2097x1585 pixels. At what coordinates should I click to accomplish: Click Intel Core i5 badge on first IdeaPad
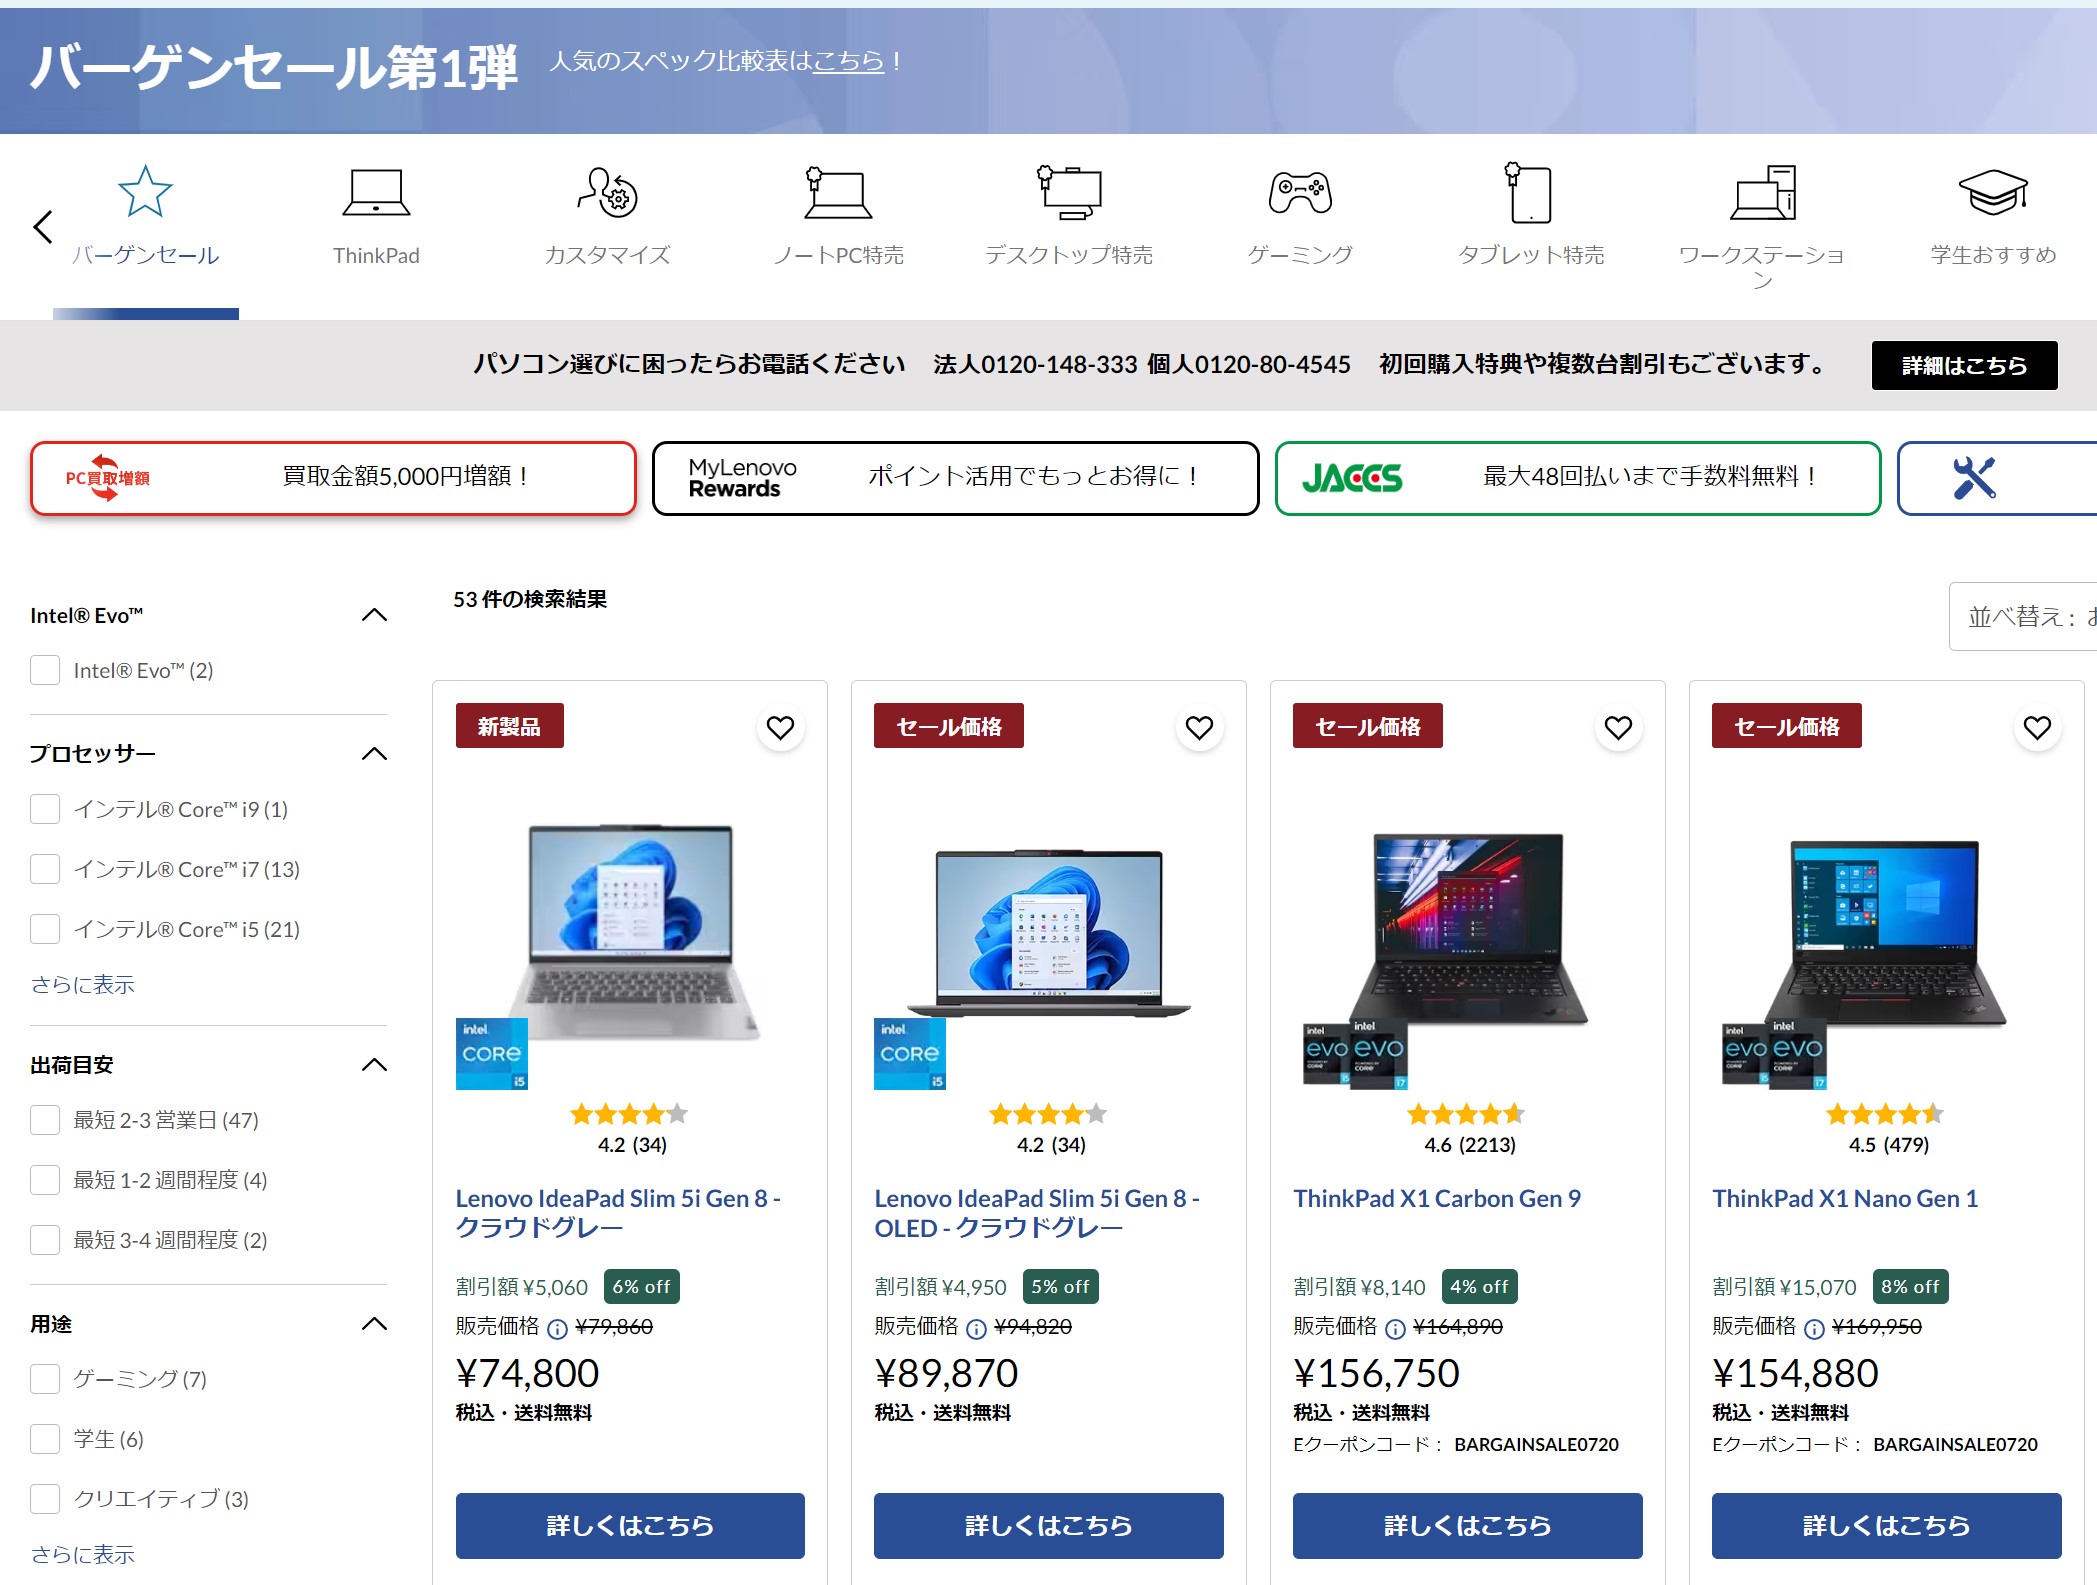click(491, 1054)
